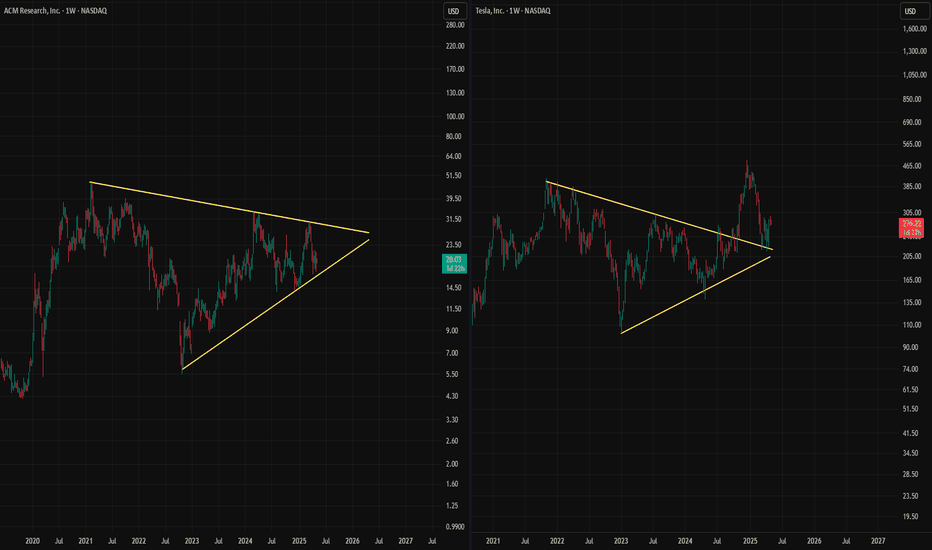Click 850.00 on the Tesla price axis
The image size is (932, 550).
tap(912, 99)
